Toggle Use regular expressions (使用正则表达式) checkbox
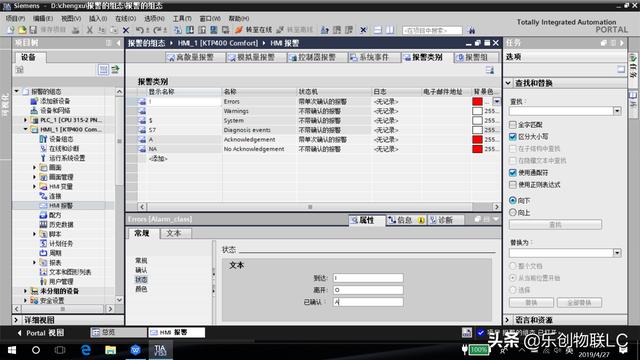This screenshot has height=360, width=640. tap(513, 185)
